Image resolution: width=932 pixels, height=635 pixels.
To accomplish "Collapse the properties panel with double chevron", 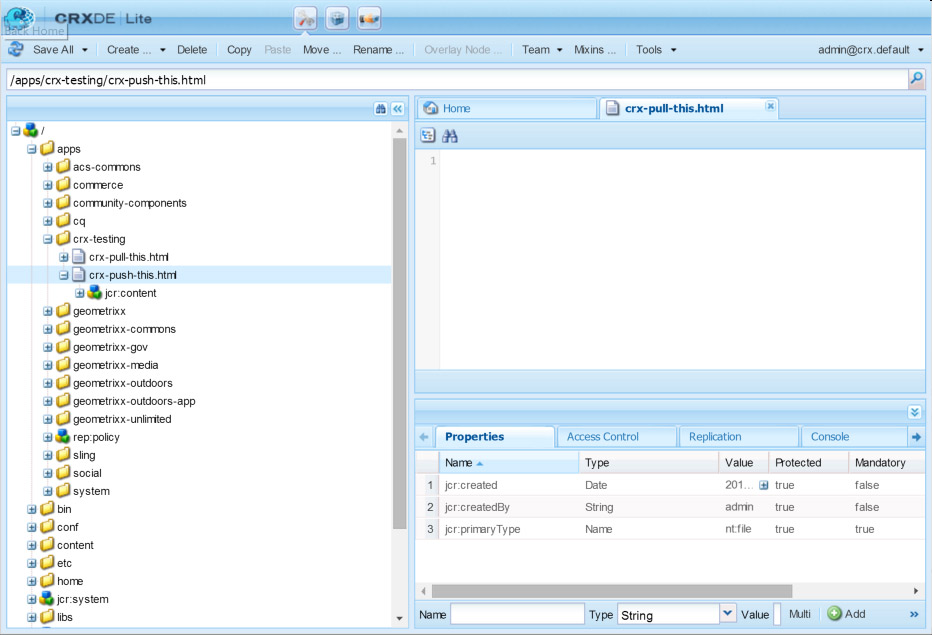I will (x=915, y=412).
